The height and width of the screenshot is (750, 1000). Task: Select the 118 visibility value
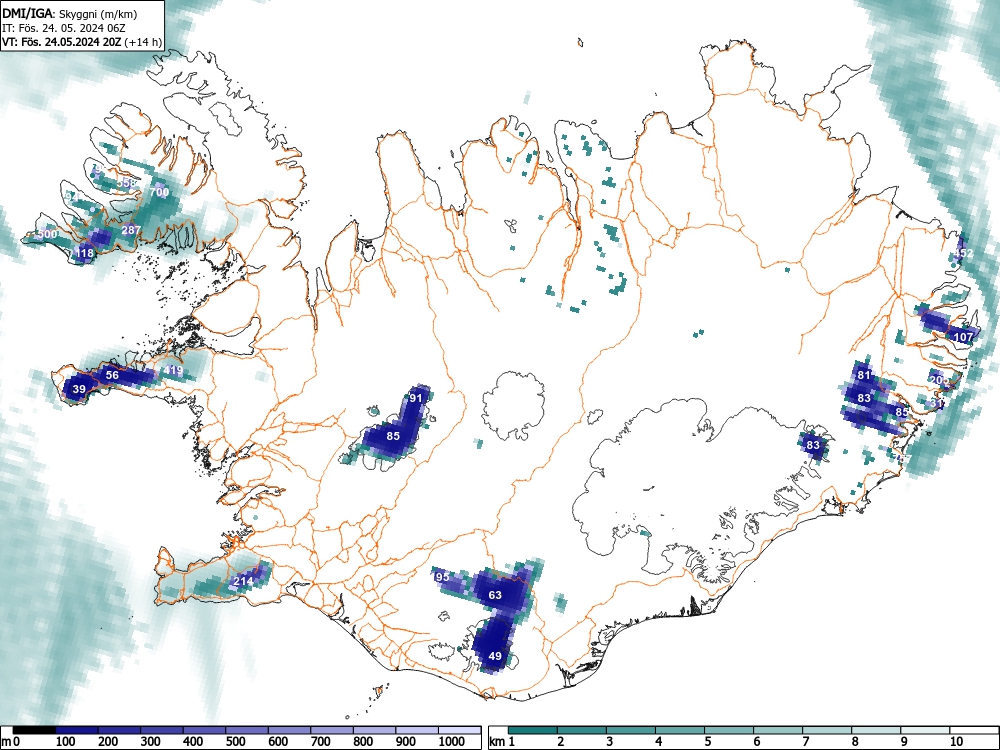click(x=84, y=253)
